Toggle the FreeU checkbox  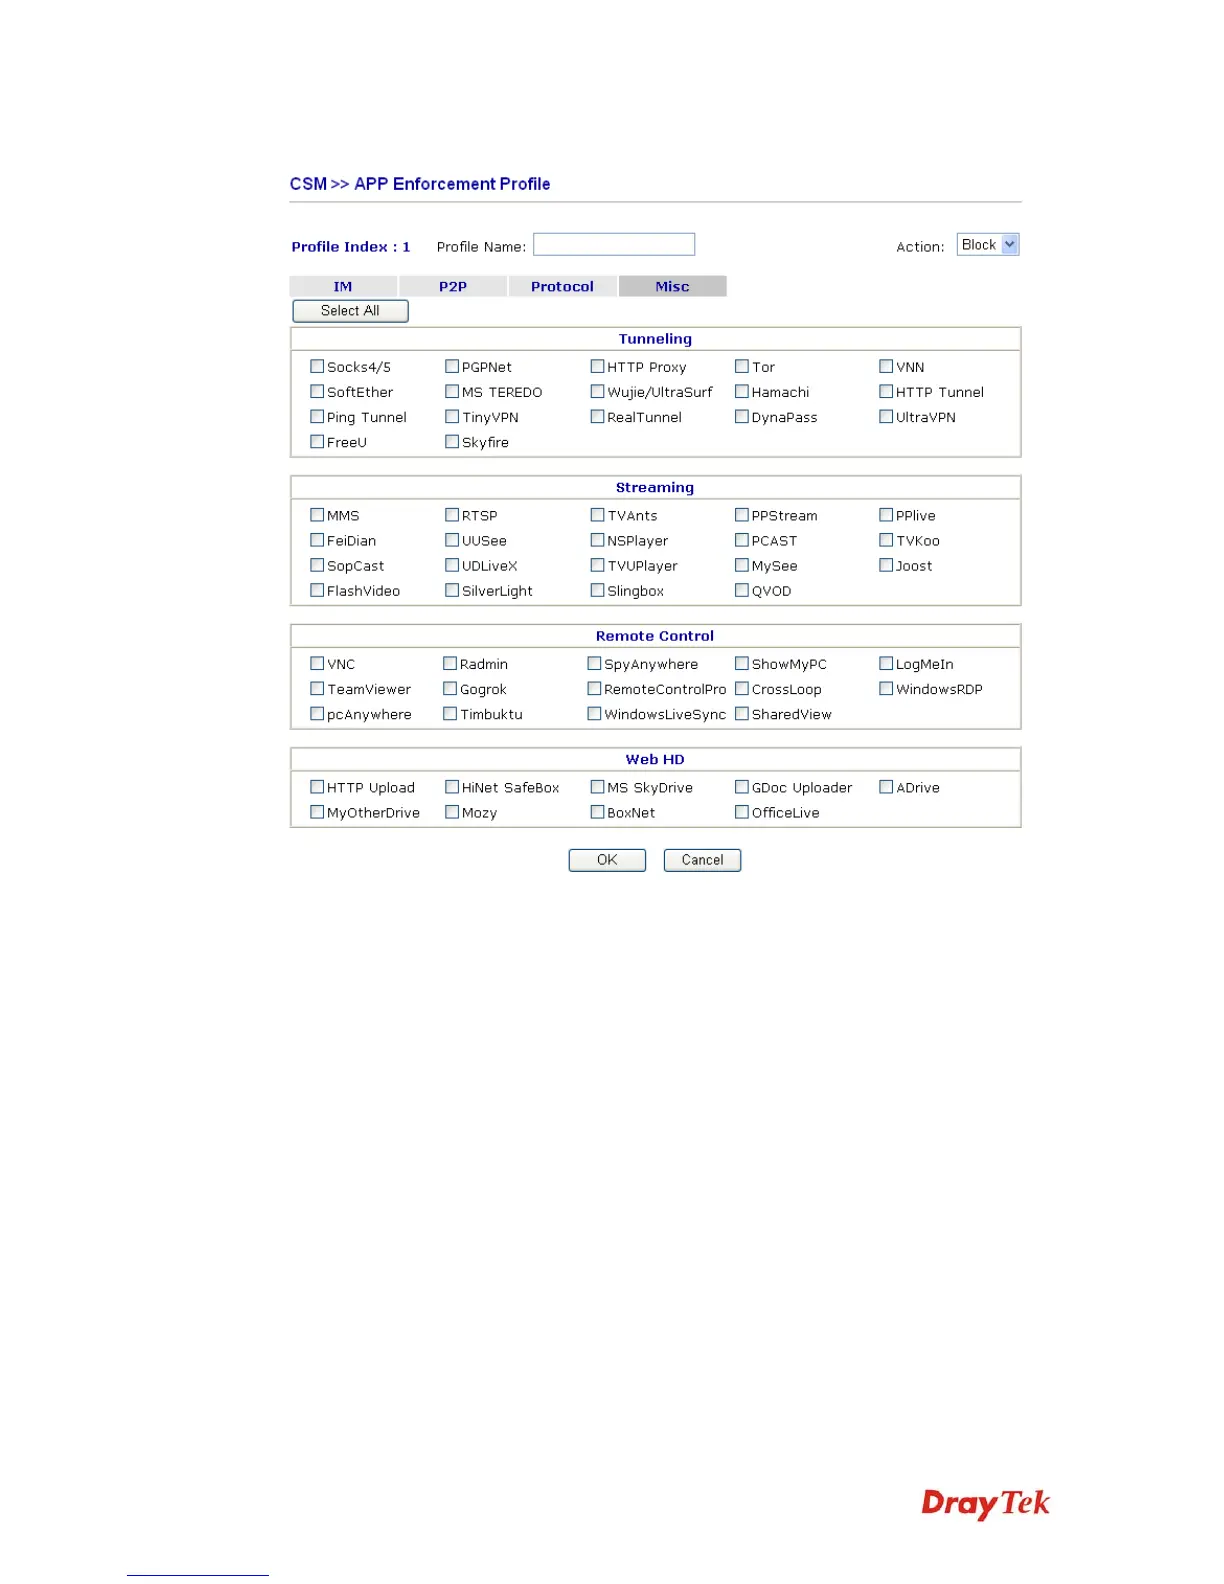coord(317,442)
